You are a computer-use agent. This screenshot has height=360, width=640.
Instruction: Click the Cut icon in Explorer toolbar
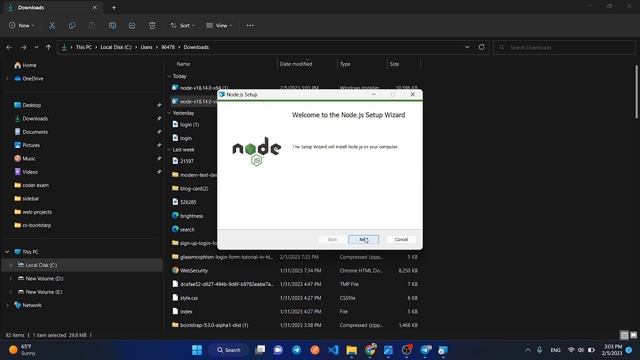pyautogui.click(x=52, y=26)
